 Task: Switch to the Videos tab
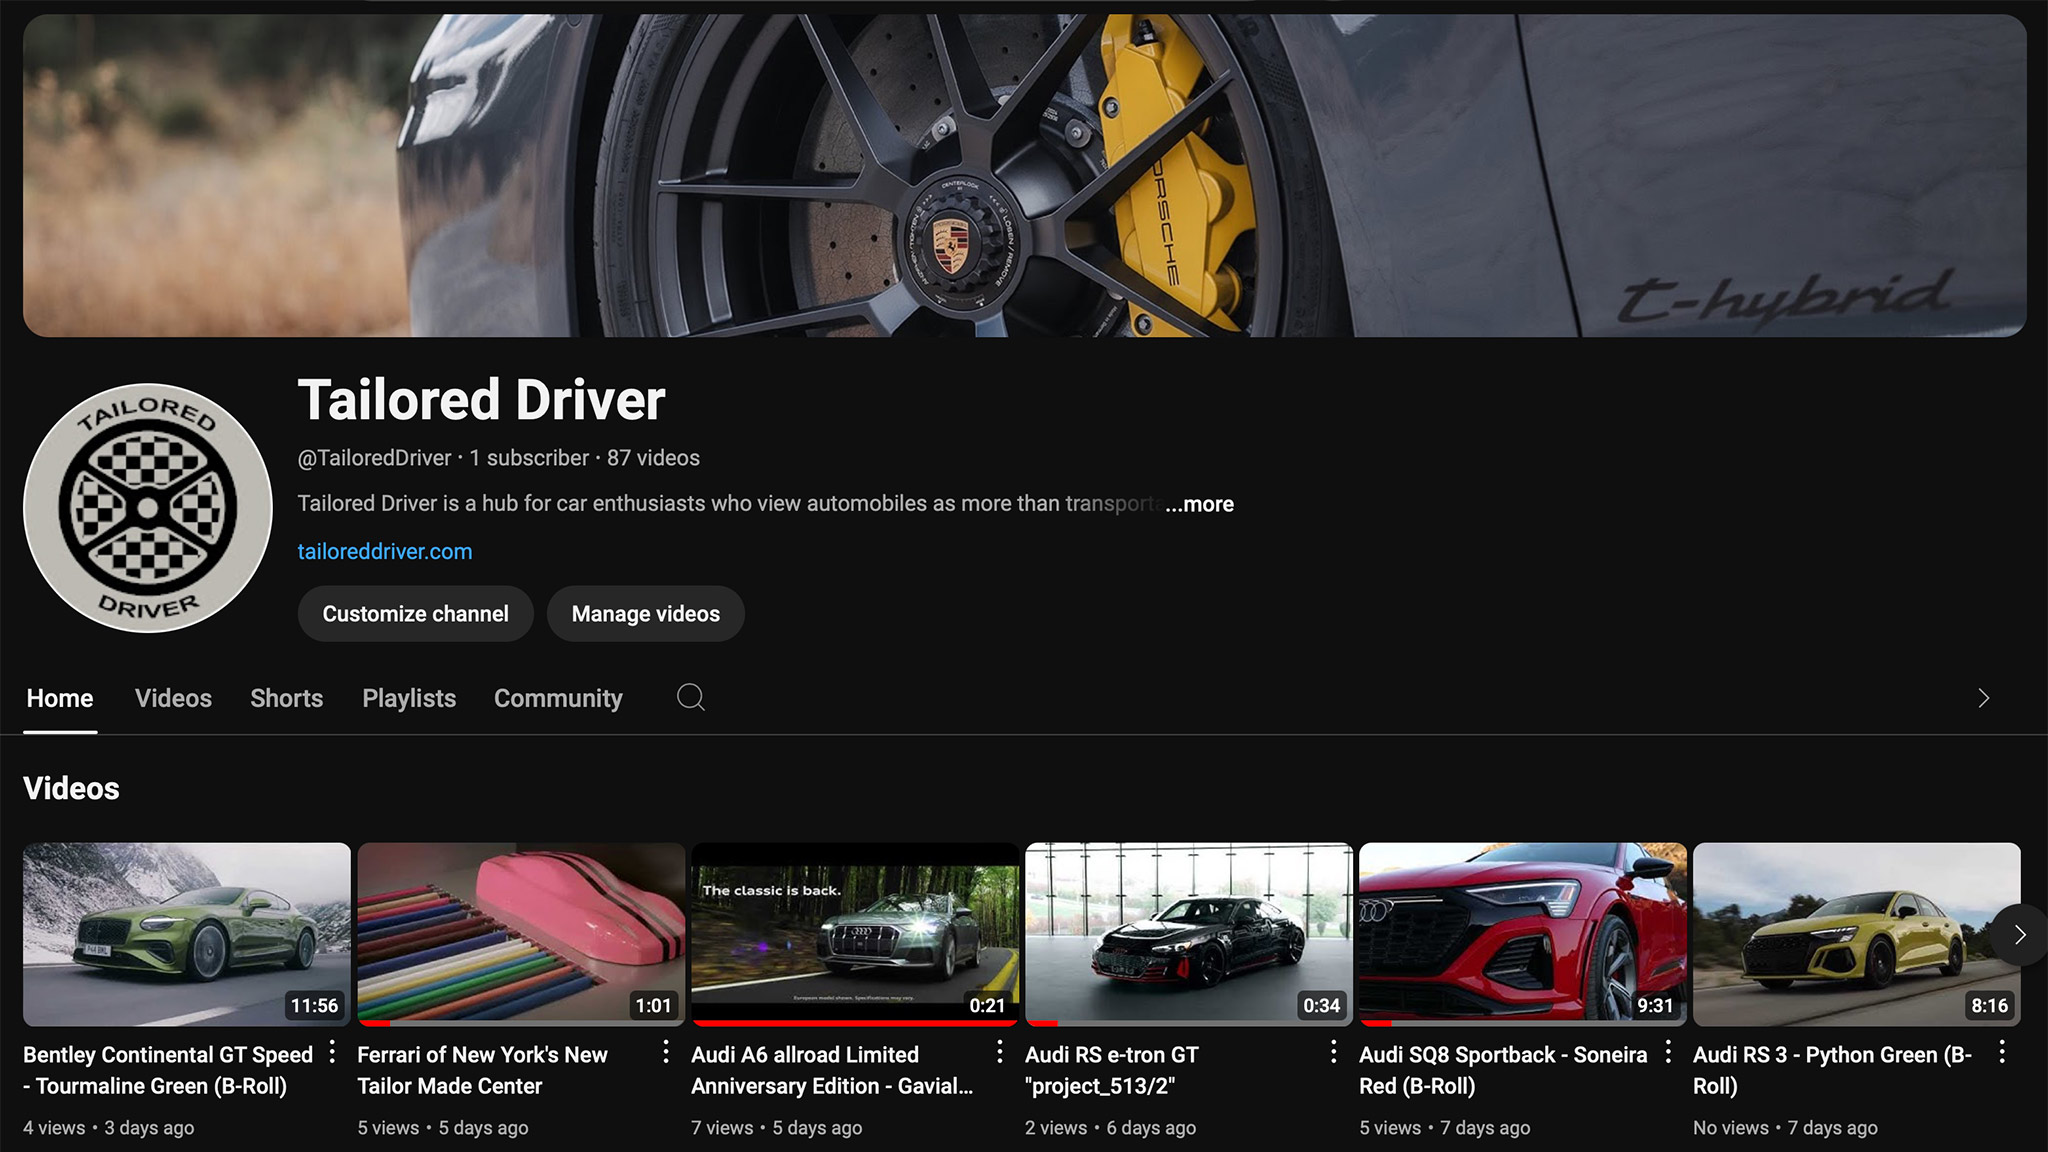(x=173, y=698)
